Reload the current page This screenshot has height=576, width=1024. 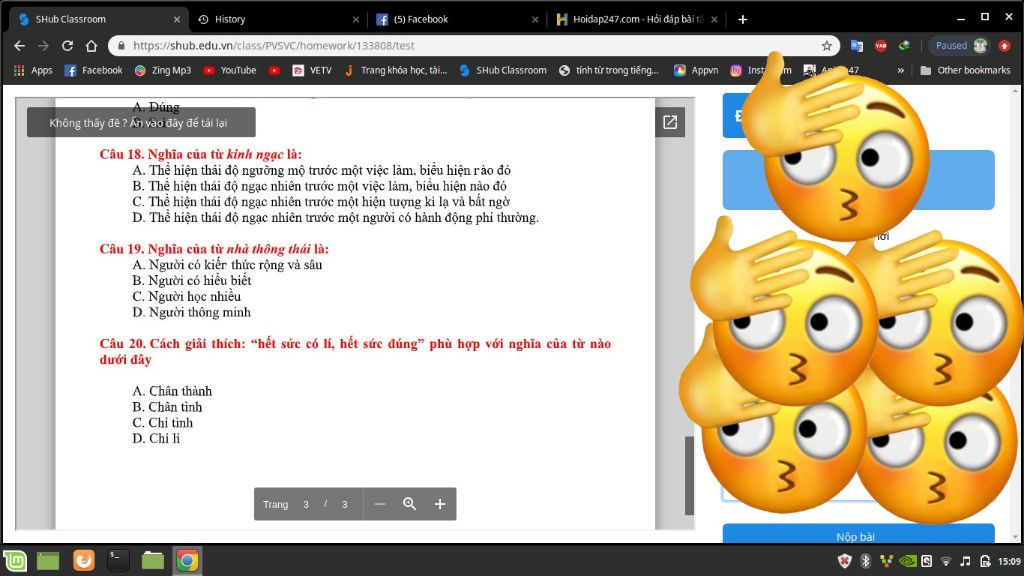point(67,46)
